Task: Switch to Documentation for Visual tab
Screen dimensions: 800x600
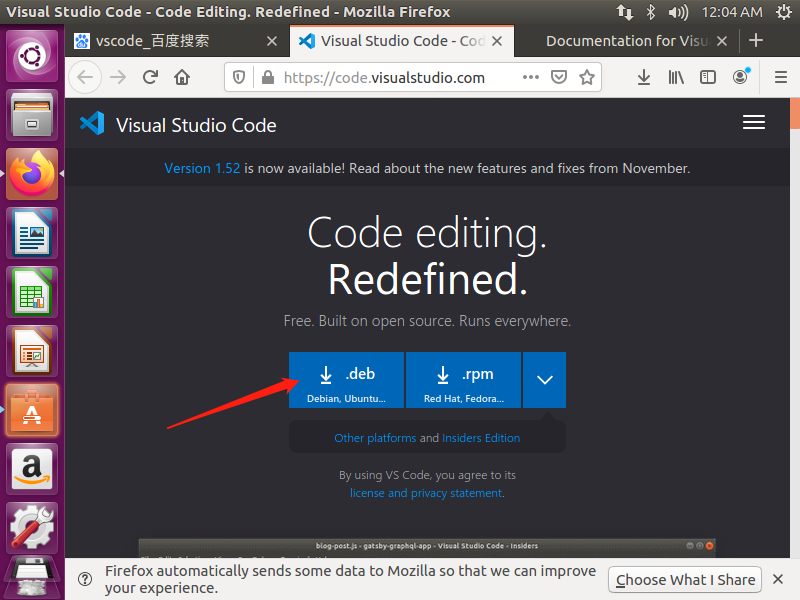Action: [x=627, y=41]
